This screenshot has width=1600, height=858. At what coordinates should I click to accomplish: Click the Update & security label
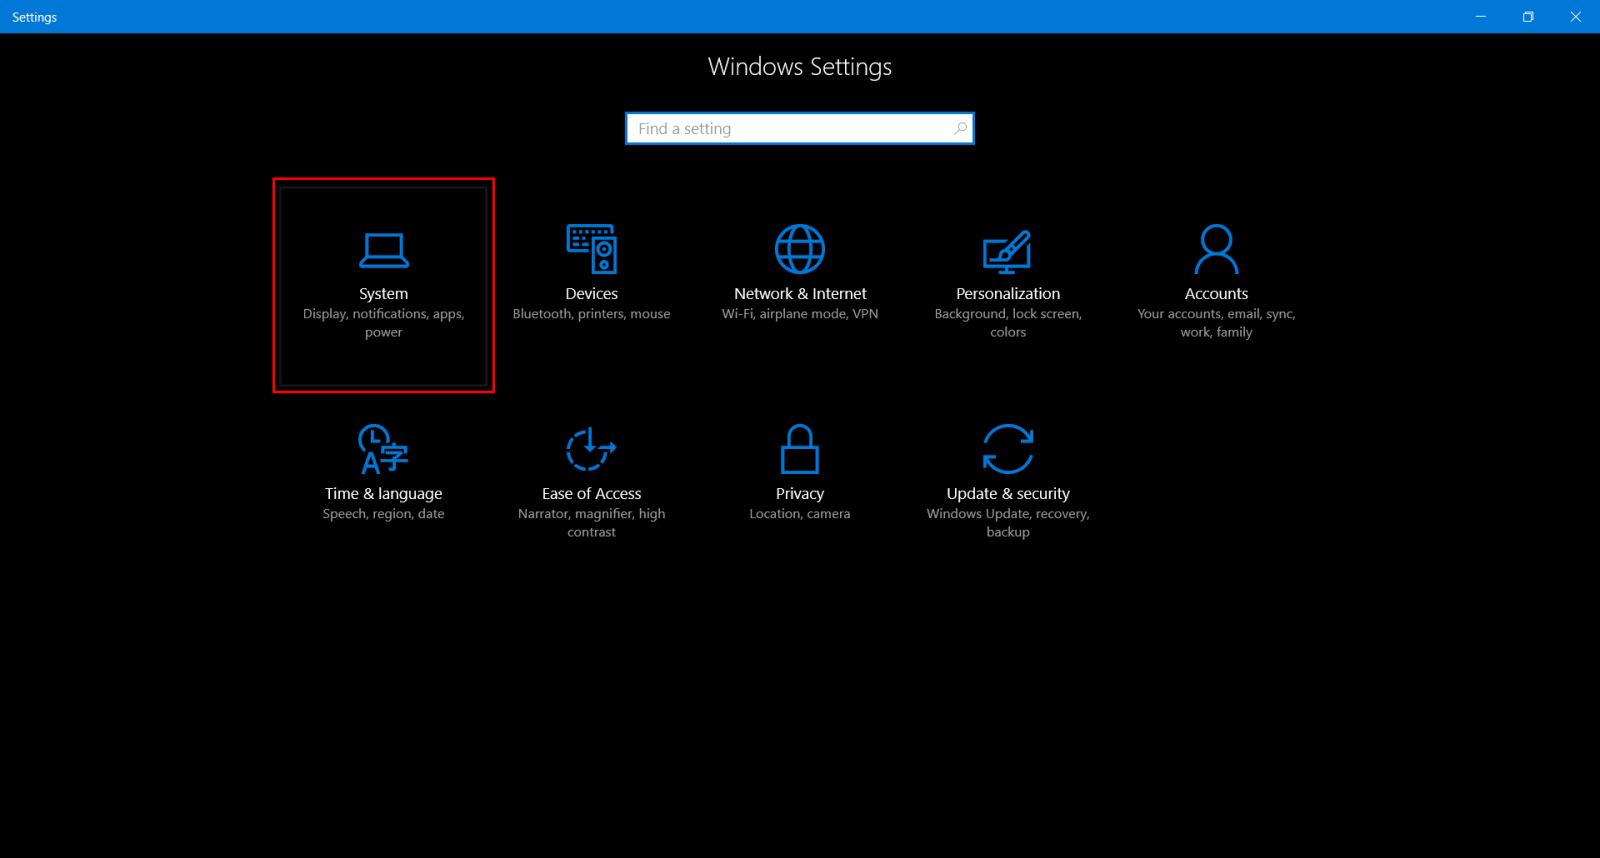click(1008, 494)
